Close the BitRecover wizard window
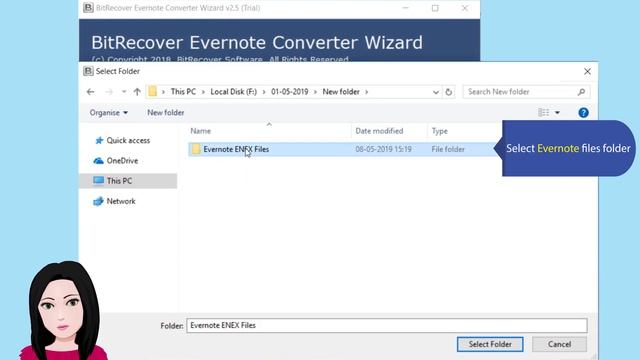640x360 pixels. tap(464, 8)
